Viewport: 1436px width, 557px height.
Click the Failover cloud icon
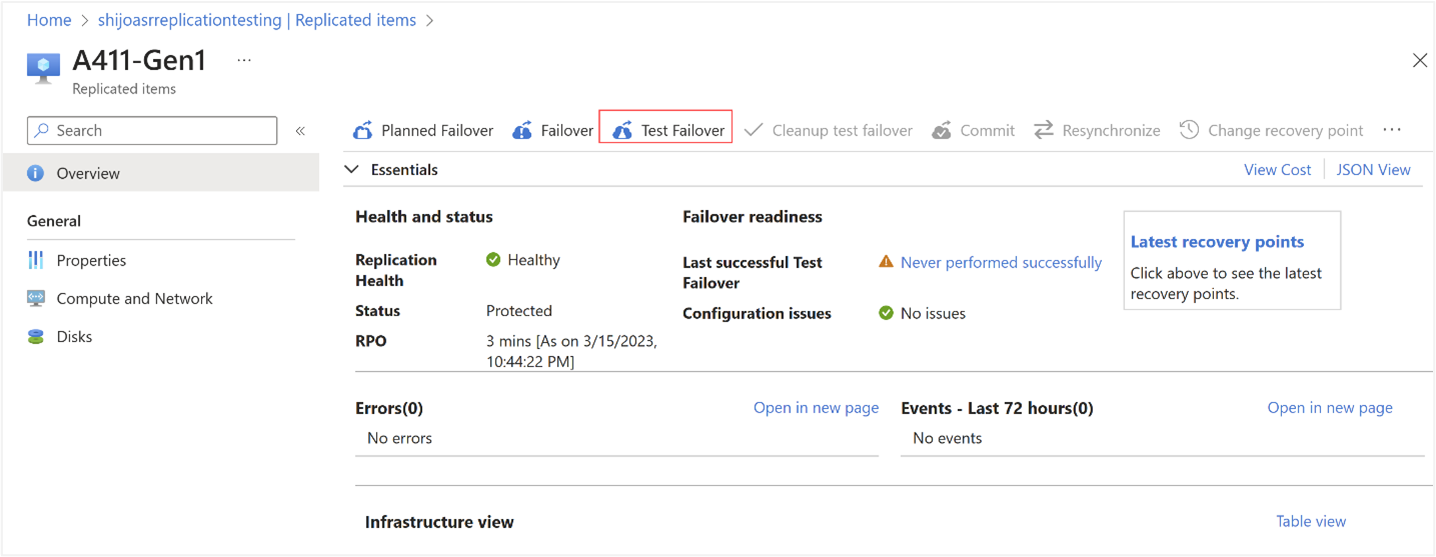522,131
